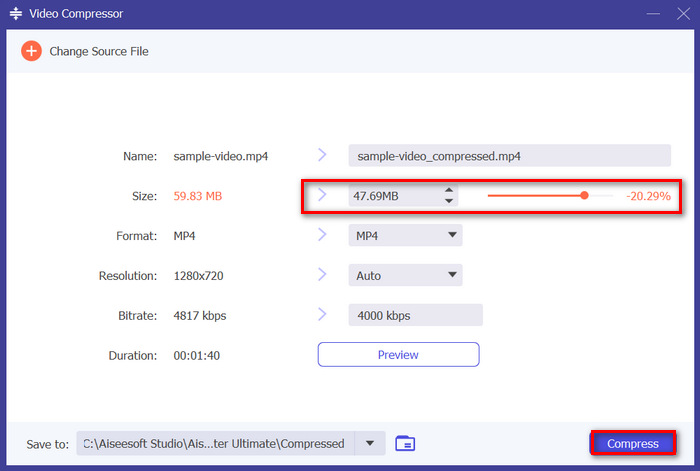Click the Video Compressor app logo icon
The height and width of the screenshot is (471, 700).
tap(16, 13)
